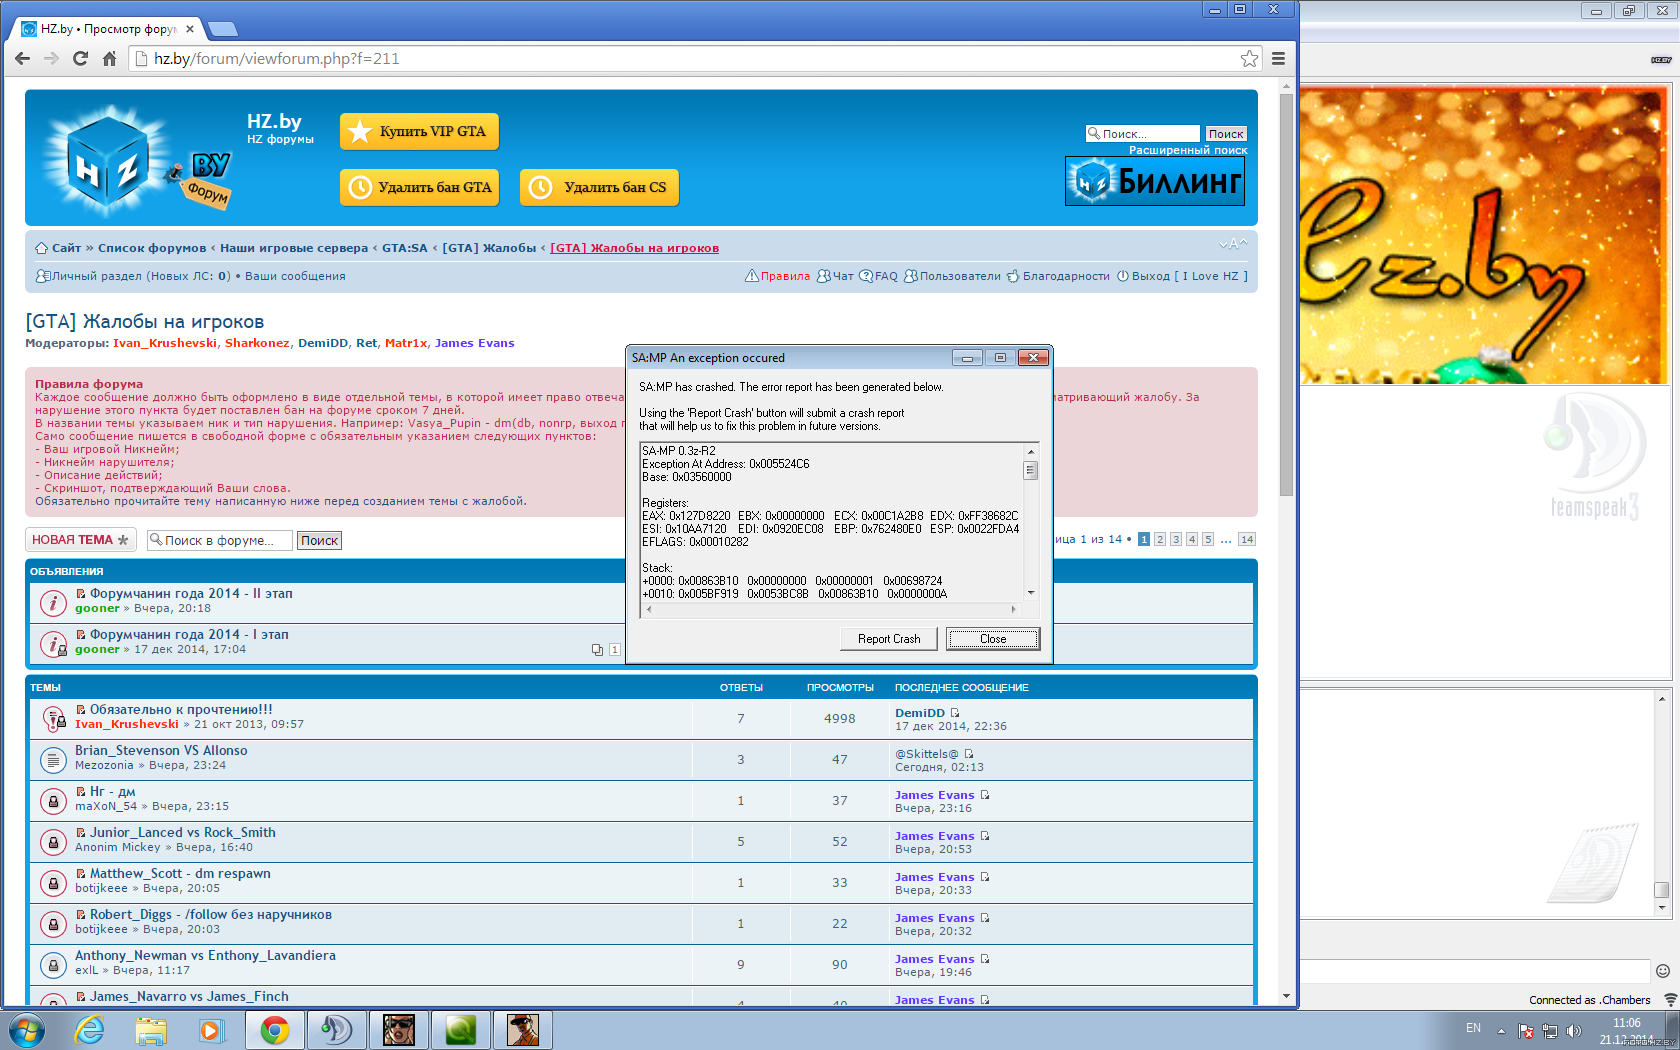Click Close in SA:MP crash dialog
This screenshot has height=1050, width=1680.
[993, 639]
